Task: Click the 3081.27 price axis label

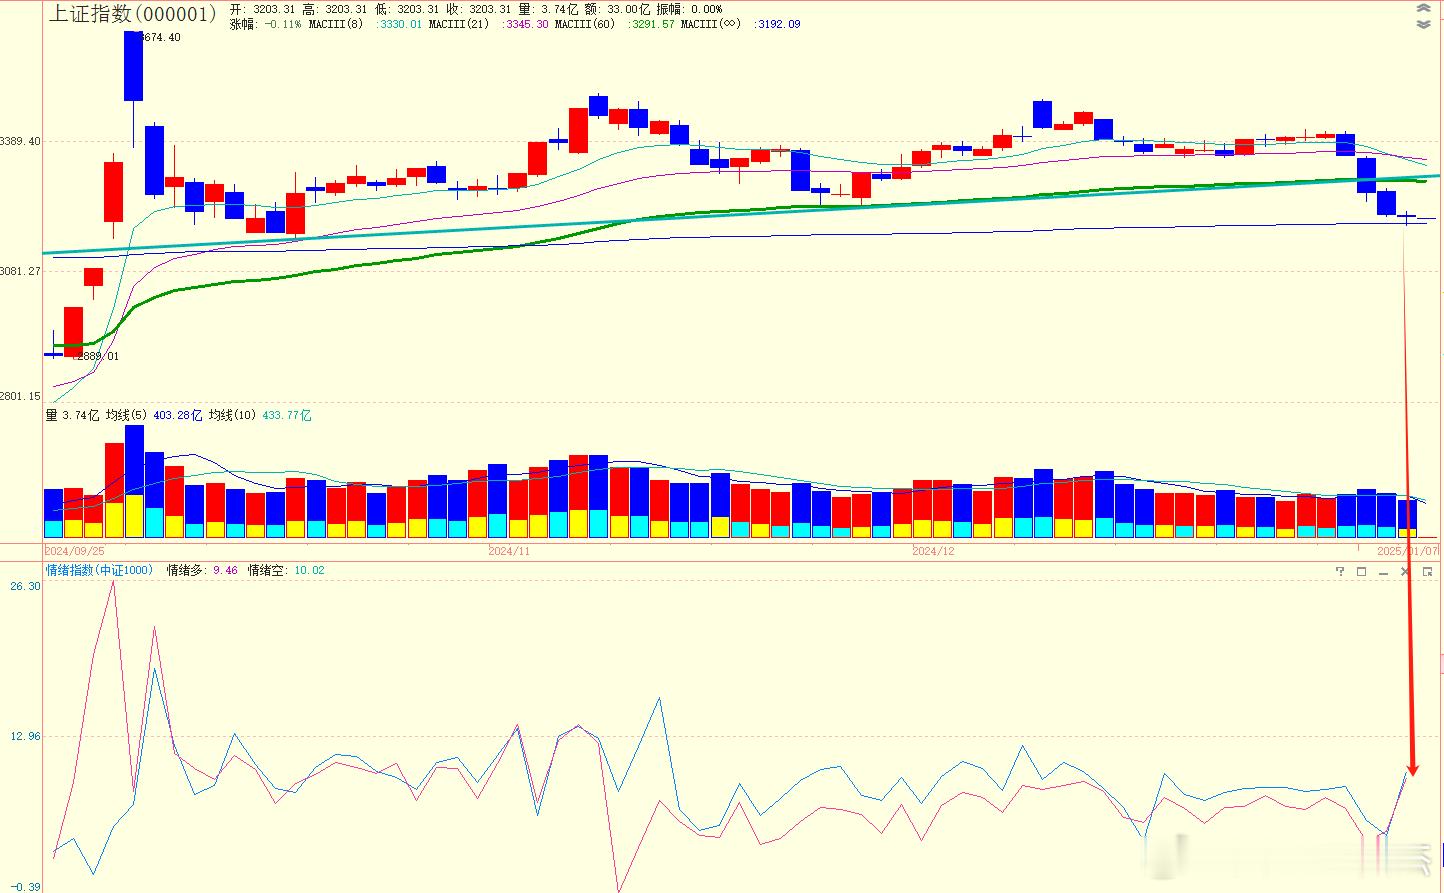Action: pos(21,271)
